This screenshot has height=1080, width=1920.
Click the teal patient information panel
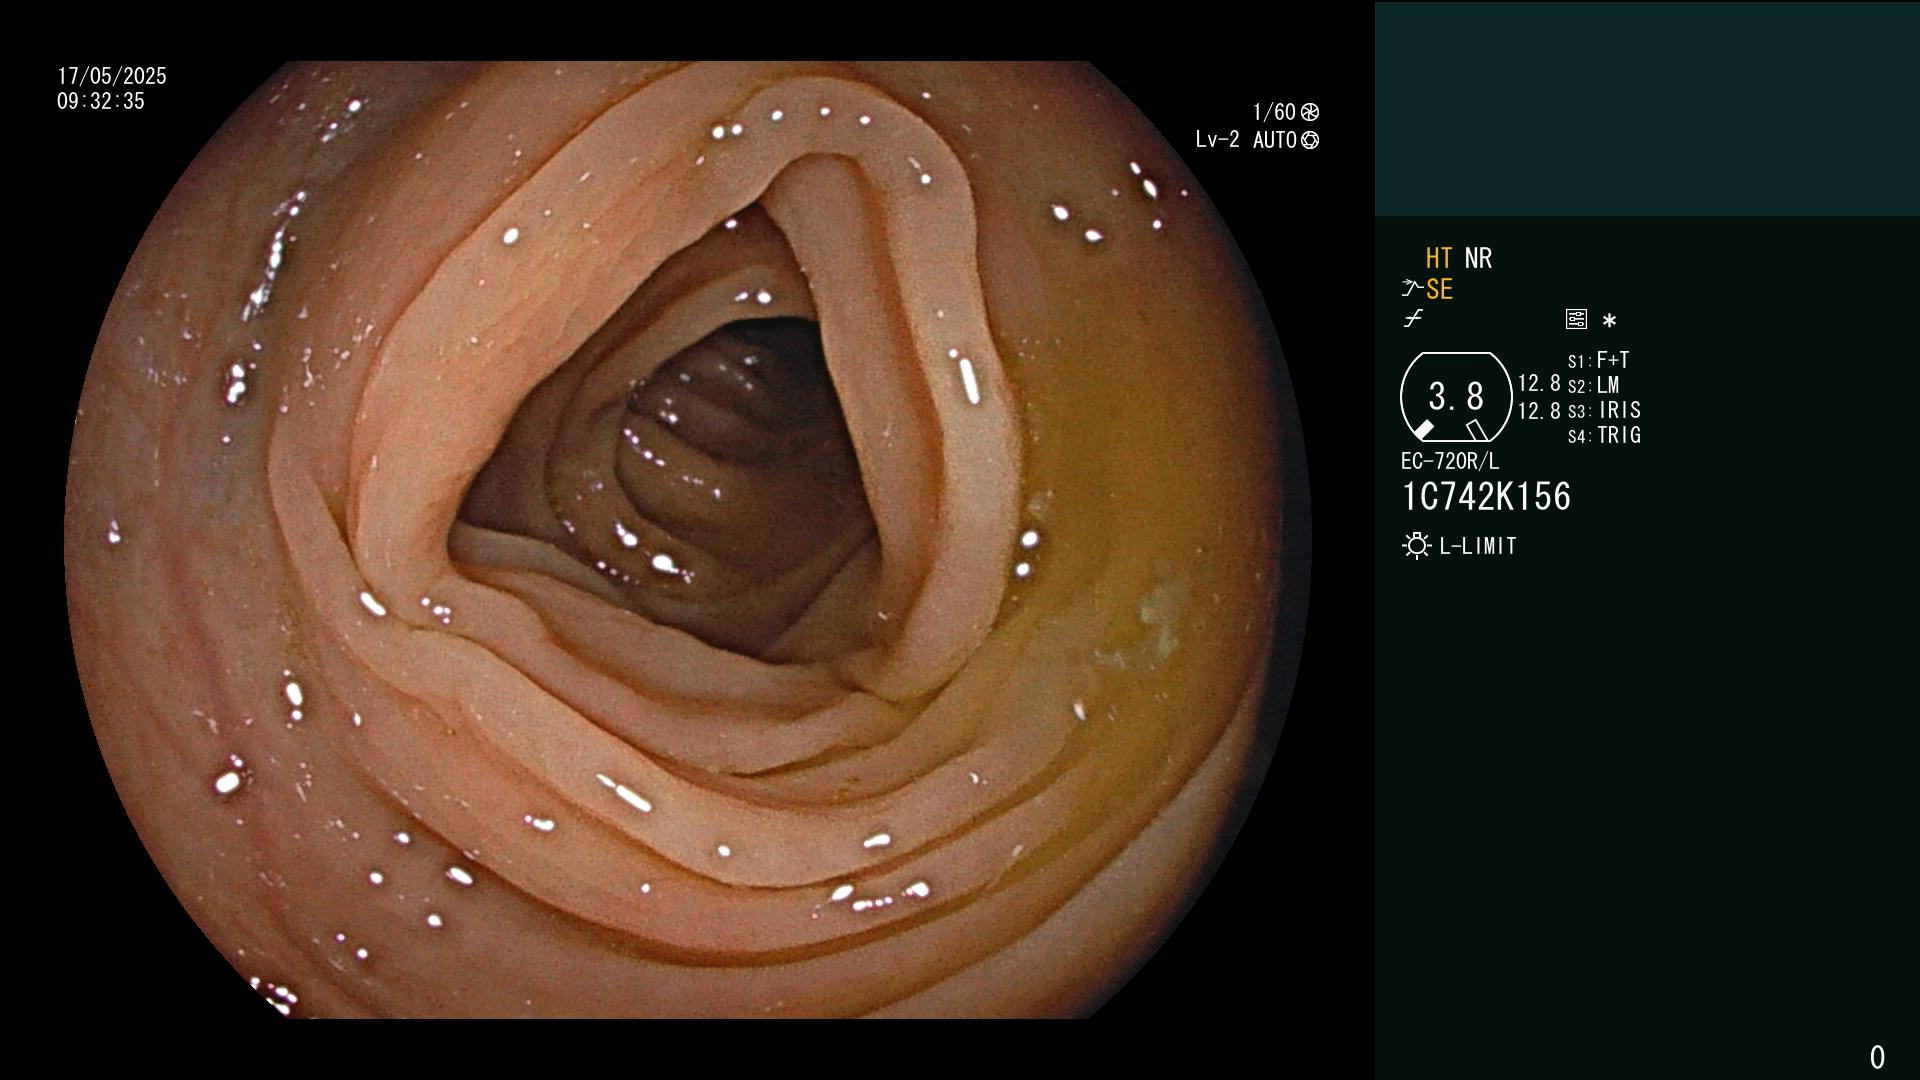[x=1647, y=108]
